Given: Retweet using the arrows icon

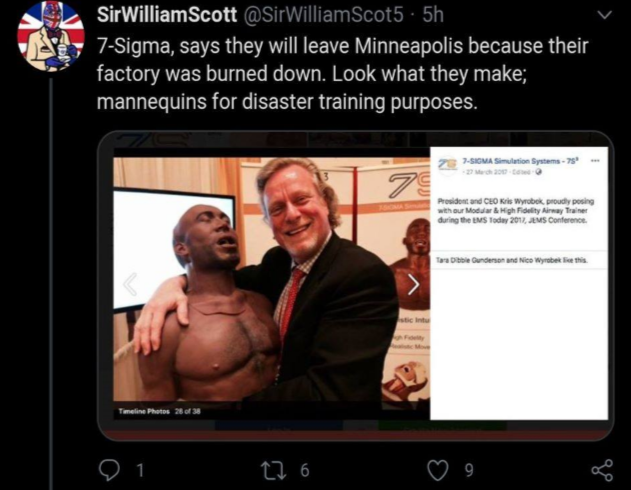Looking at the screenshot, I should click(x=274, y=470).
